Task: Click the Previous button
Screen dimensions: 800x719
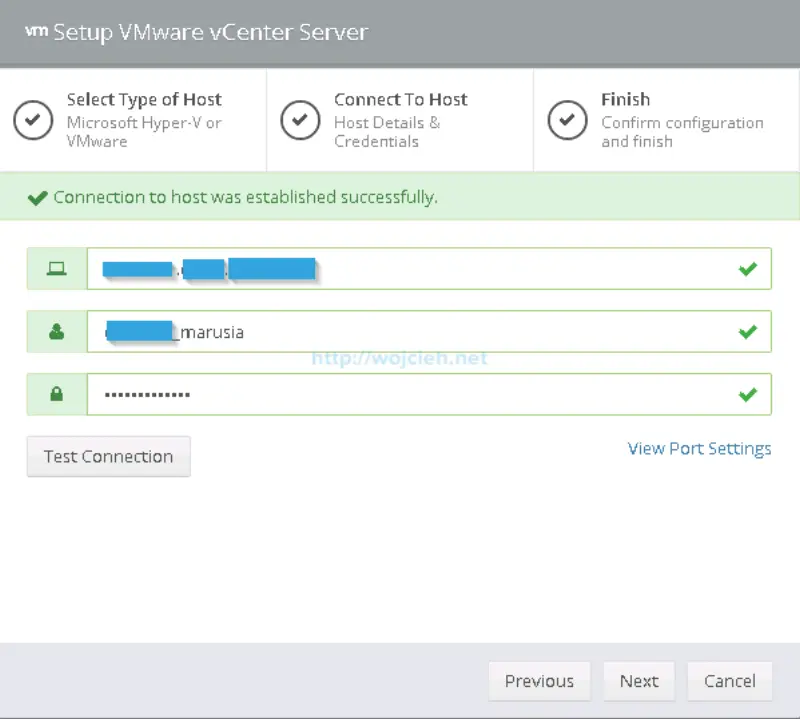Action: [539, 681]
